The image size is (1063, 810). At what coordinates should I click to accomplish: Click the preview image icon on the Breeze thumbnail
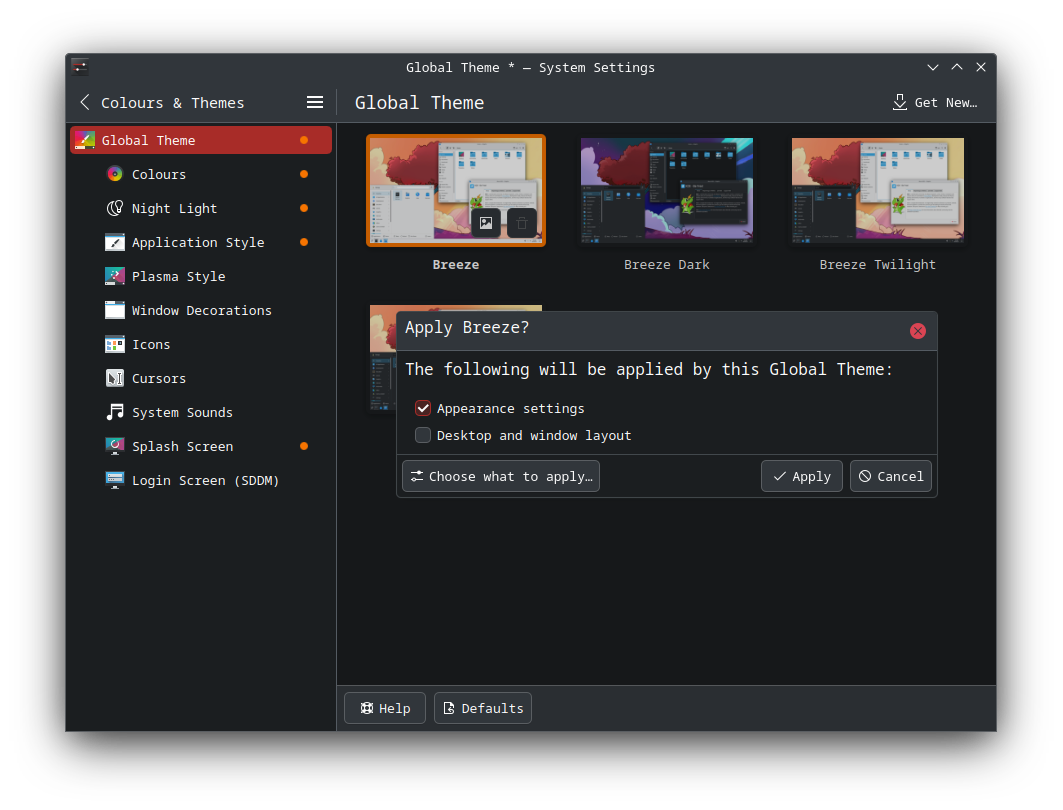[x=486, y=223]
